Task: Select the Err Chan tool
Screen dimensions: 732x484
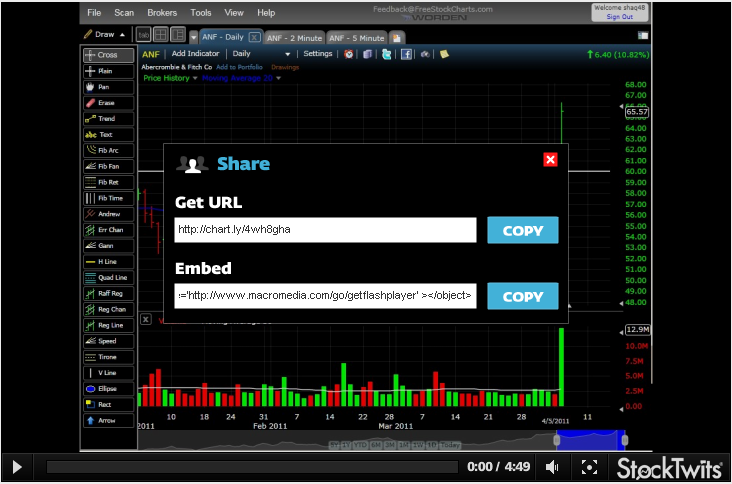Action: click(109, 230)
